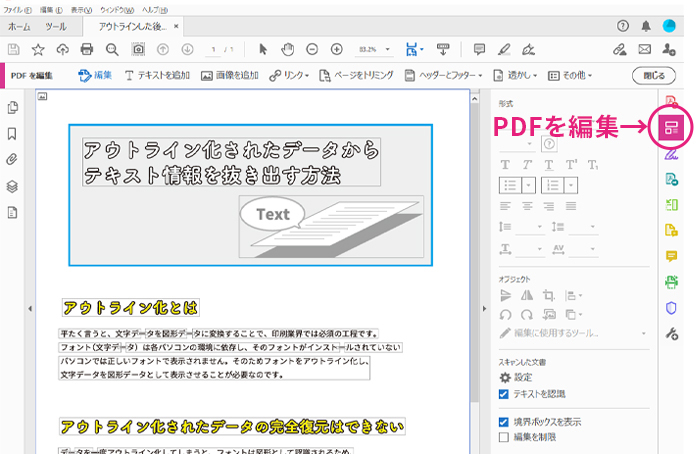Zoom out with the minus circle
This screenshot has height=454, width=700.
point(312,49)
